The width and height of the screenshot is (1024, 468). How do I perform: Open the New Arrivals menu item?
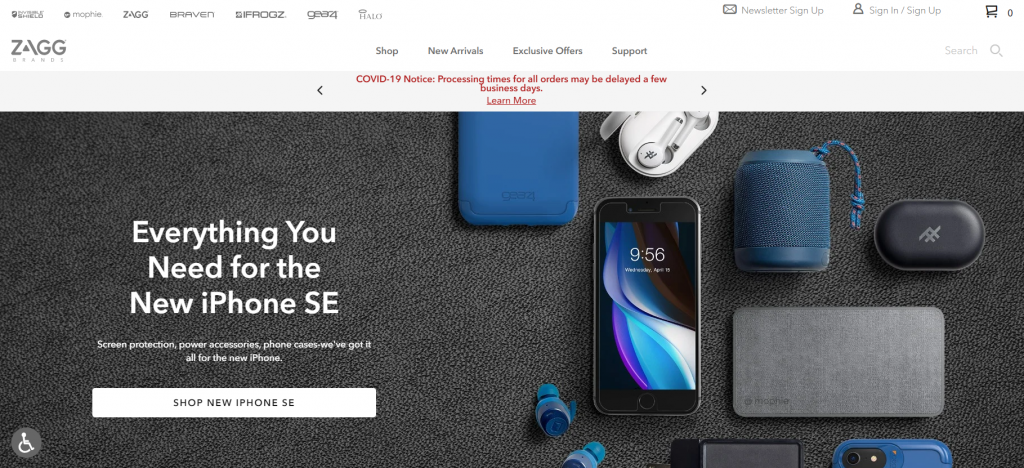click(455, 51)
